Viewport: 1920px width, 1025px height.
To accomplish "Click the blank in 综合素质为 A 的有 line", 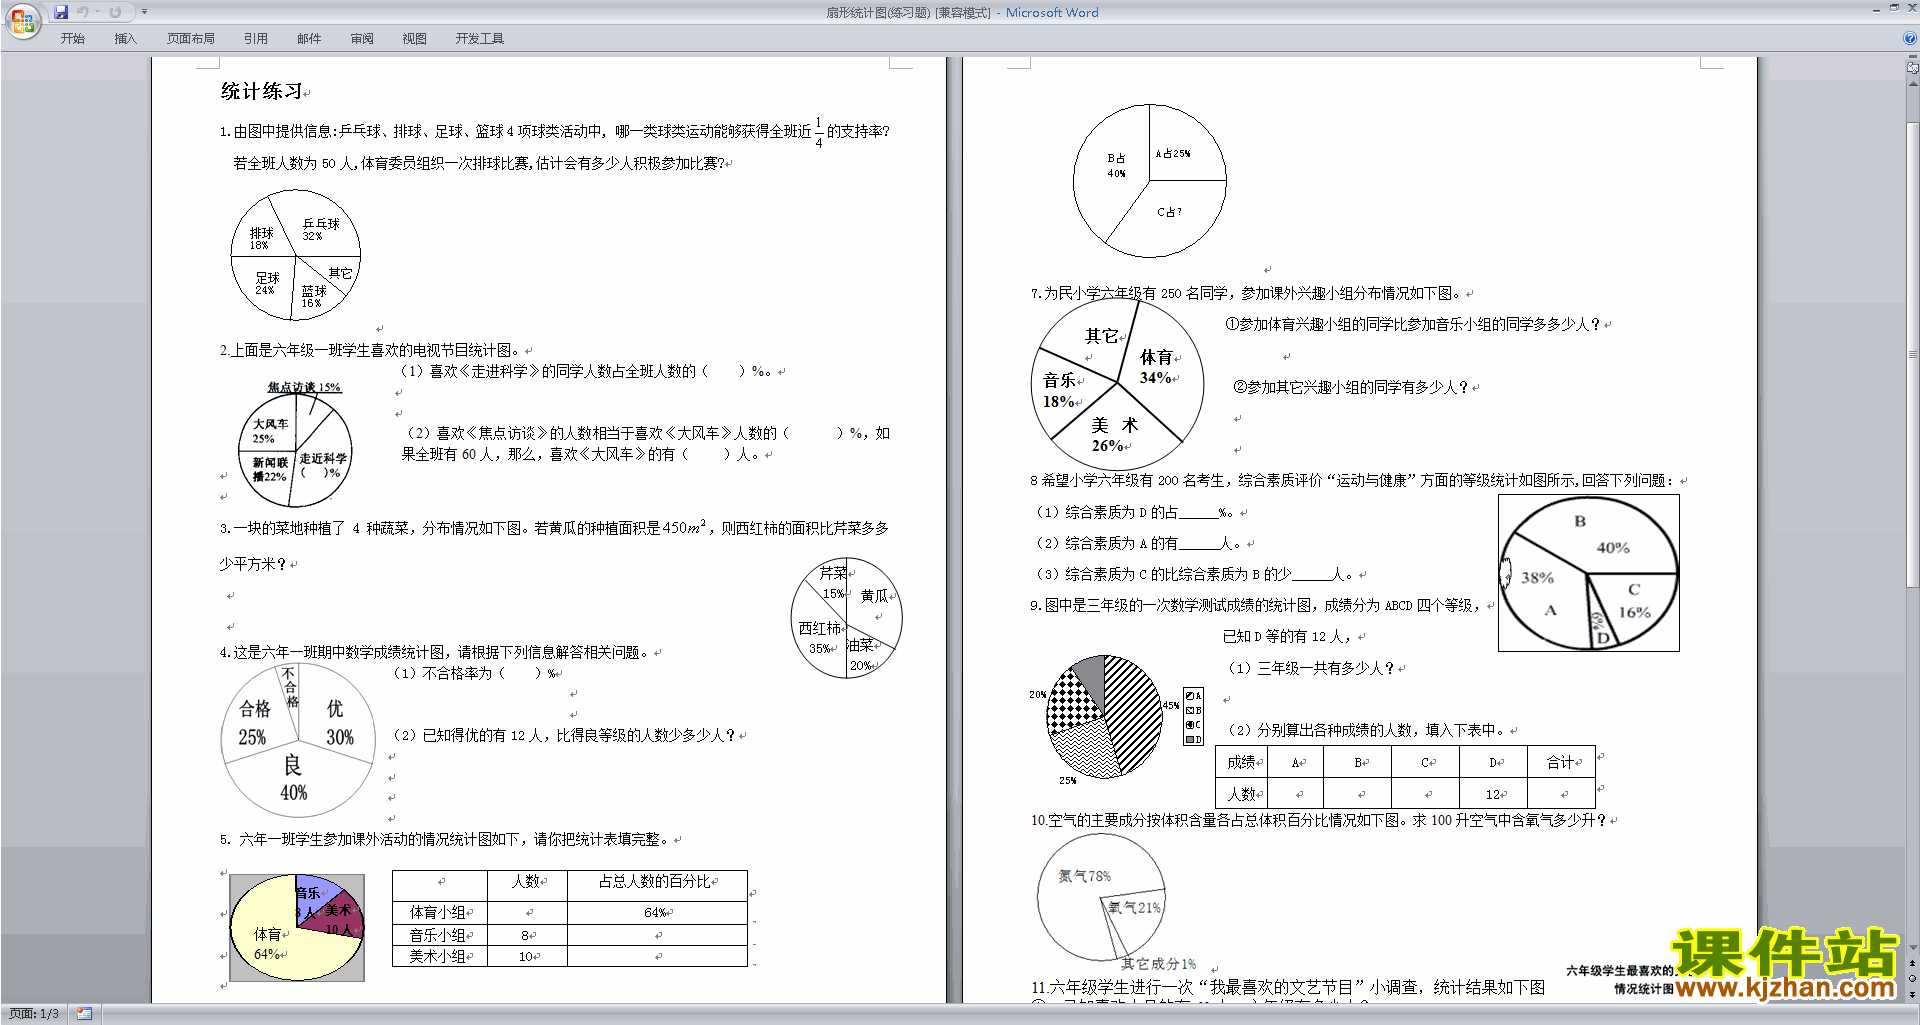I will coord(1200,543).
